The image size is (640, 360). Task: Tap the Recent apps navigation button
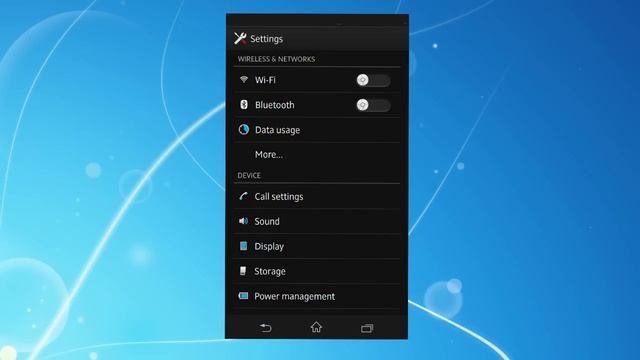pyautogui.click(x=367, y=328)
